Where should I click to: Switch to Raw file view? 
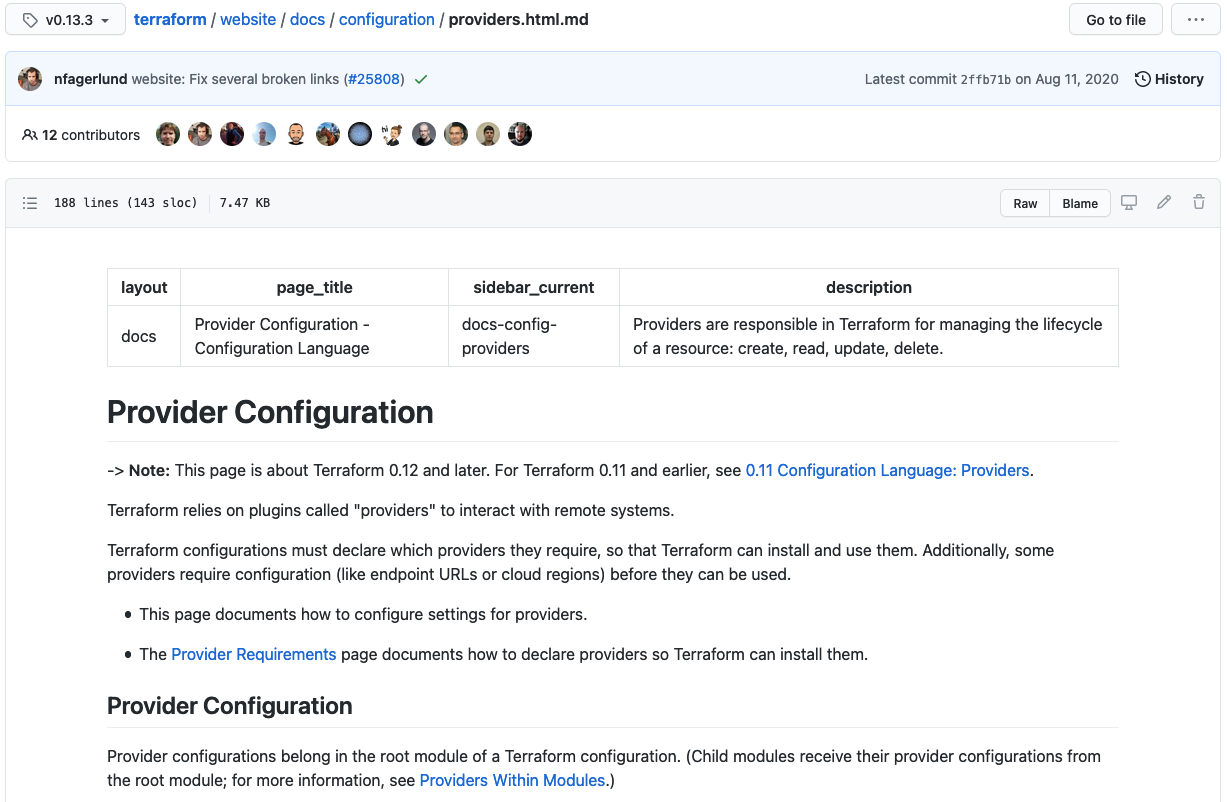pyautogui.click(x=1025, y=203)
